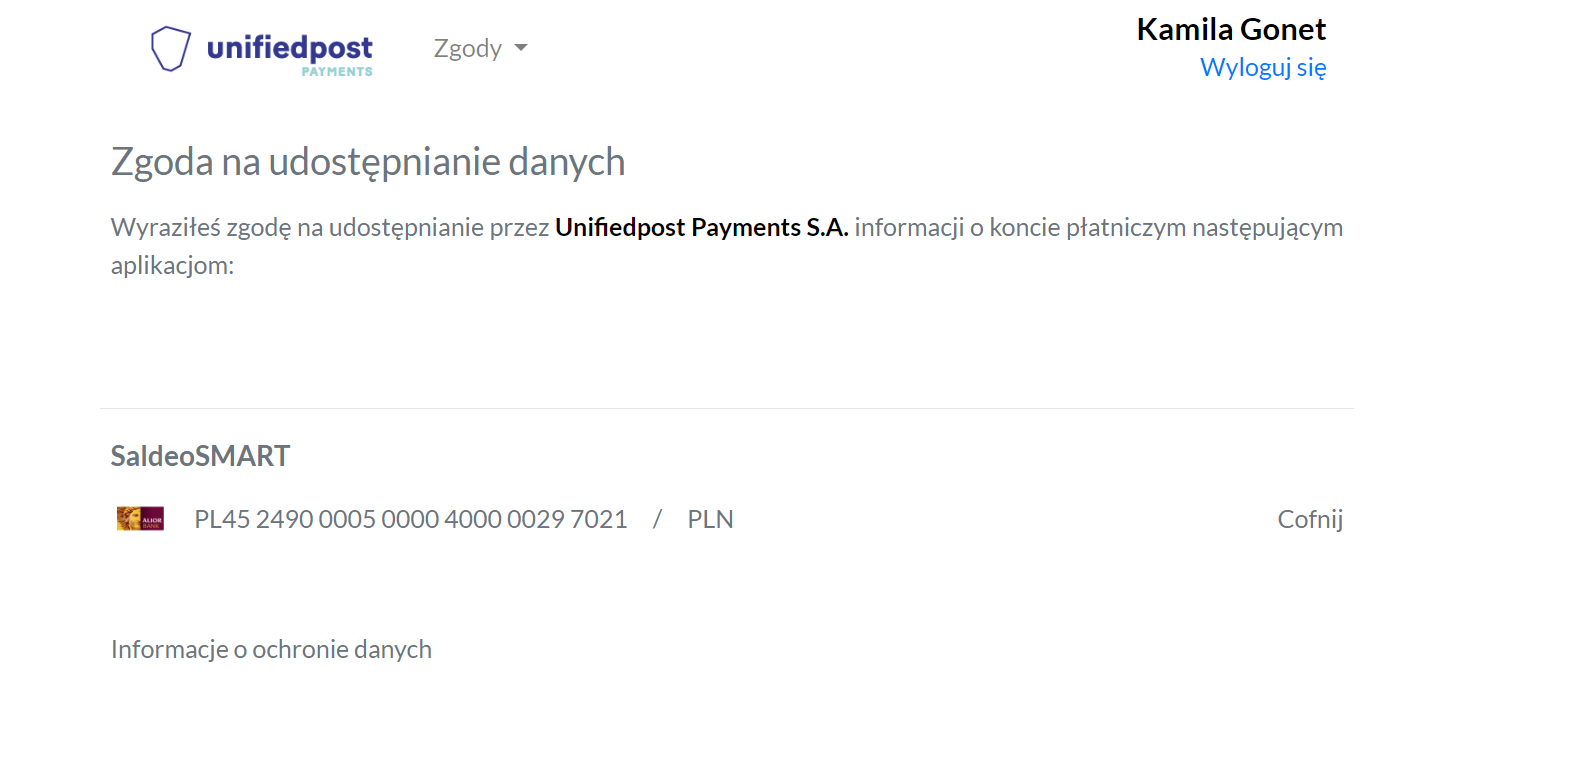Click the bold Unifiedpost Payments S.A. text
The width and height of the screenshot is (1581, 761).
coord(702,228)
